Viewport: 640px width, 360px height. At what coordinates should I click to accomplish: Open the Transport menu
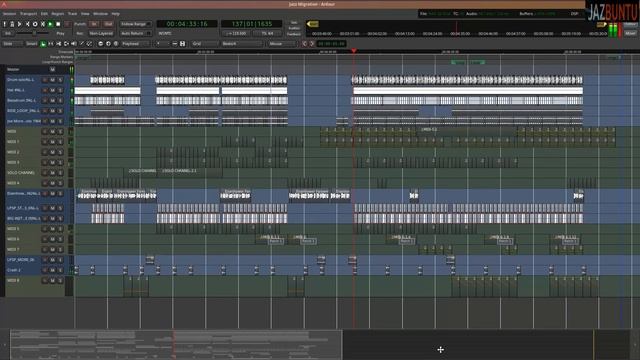tap(29, 14)
